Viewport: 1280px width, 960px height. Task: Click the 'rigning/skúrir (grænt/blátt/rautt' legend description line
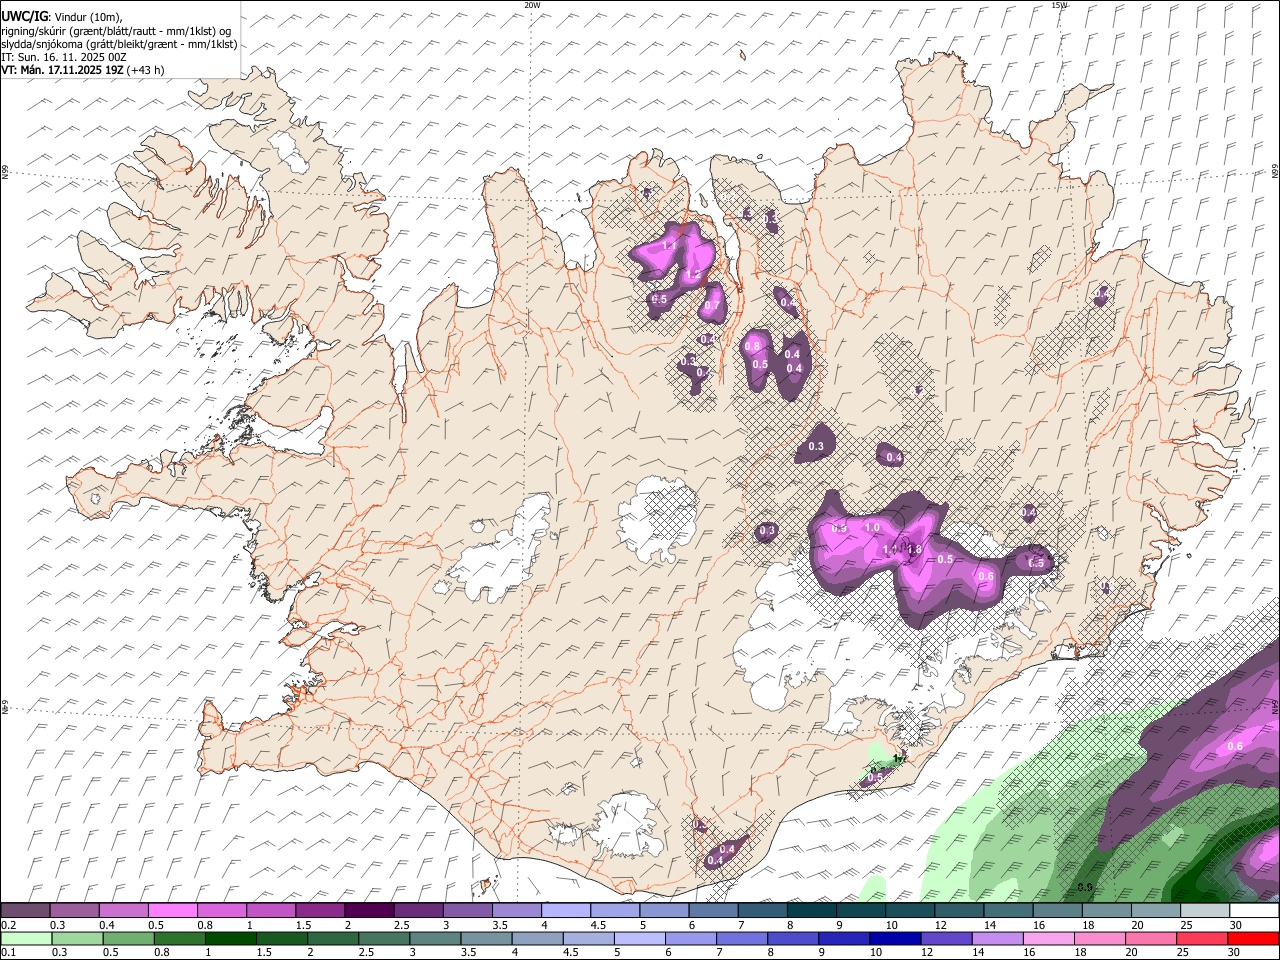point(117,30)
